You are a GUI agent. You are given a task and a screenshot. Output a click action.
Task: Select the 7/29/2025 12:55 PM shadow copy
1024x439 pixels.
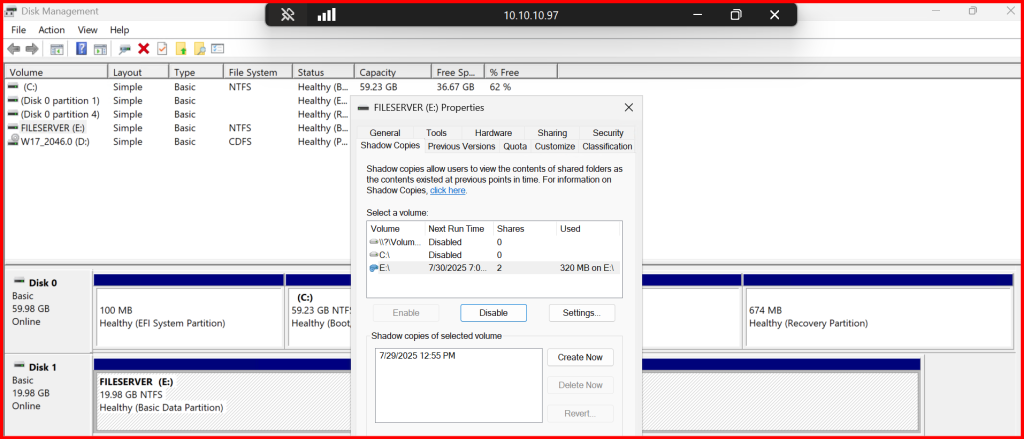click(x=418, y=356)
